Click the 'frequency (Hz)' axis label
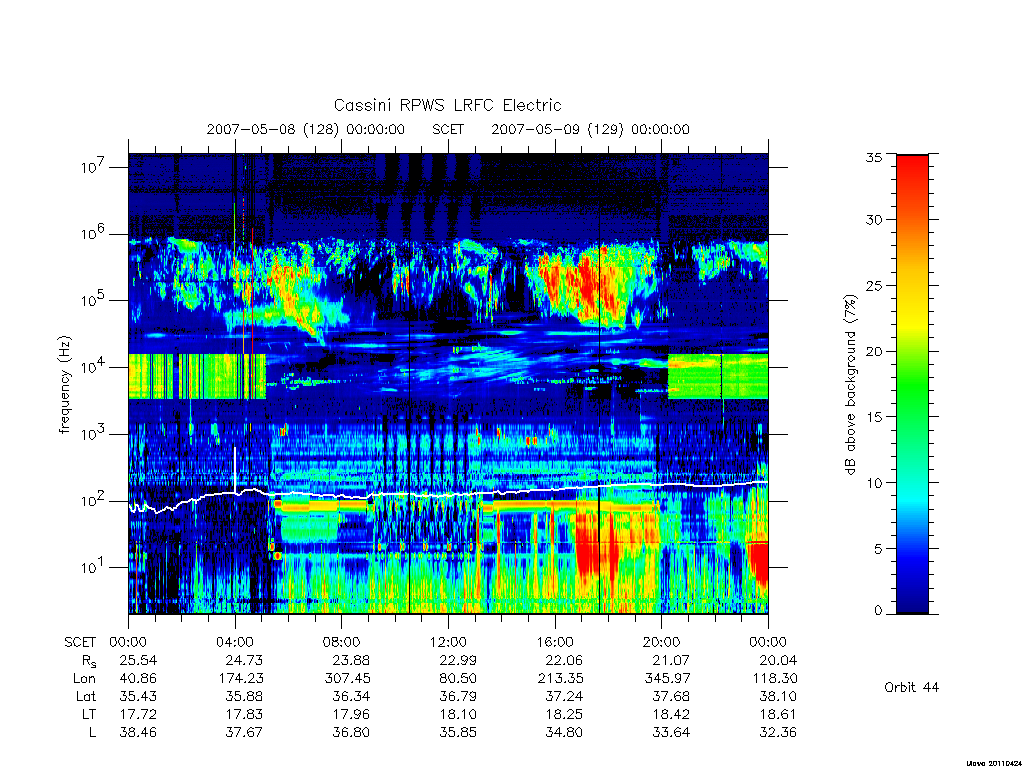This screenshot has height=768, width=1024. 64,385
